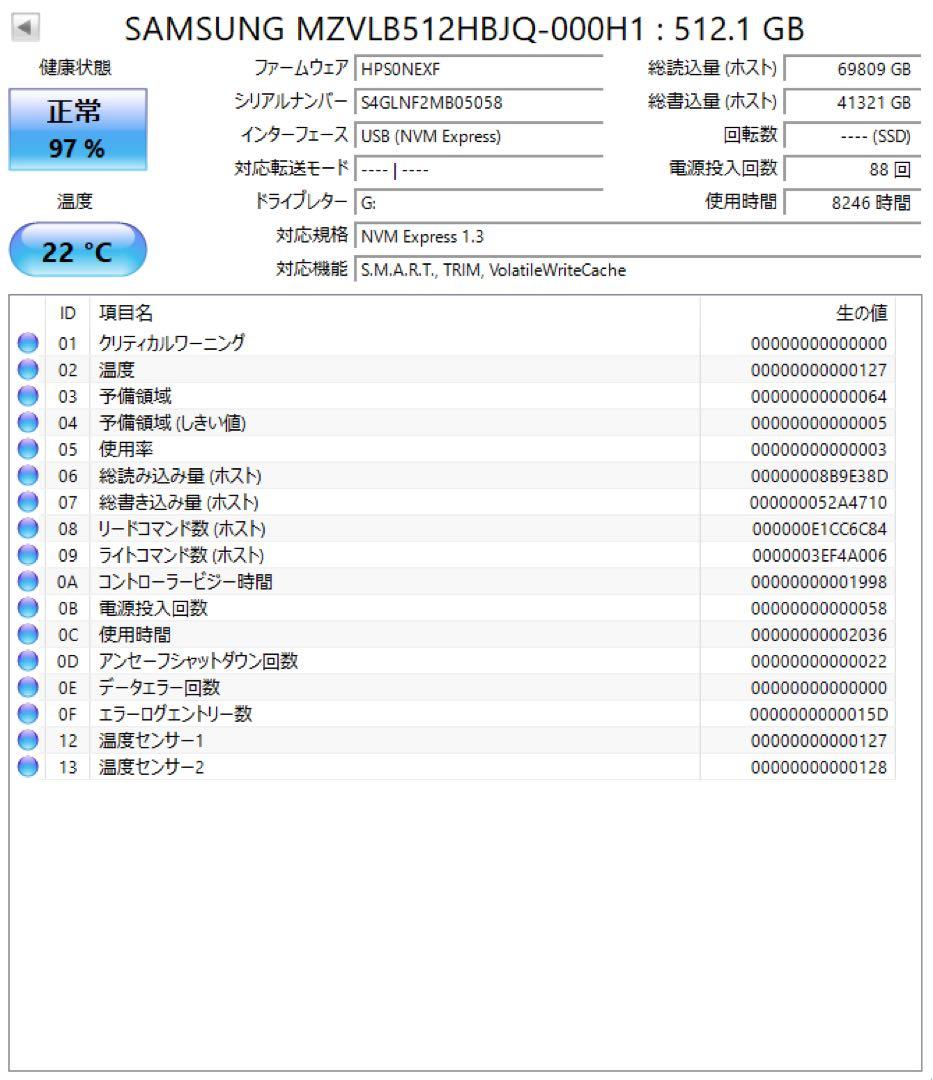Click raw value 0000003EF4A006

(x=819, y=555)
